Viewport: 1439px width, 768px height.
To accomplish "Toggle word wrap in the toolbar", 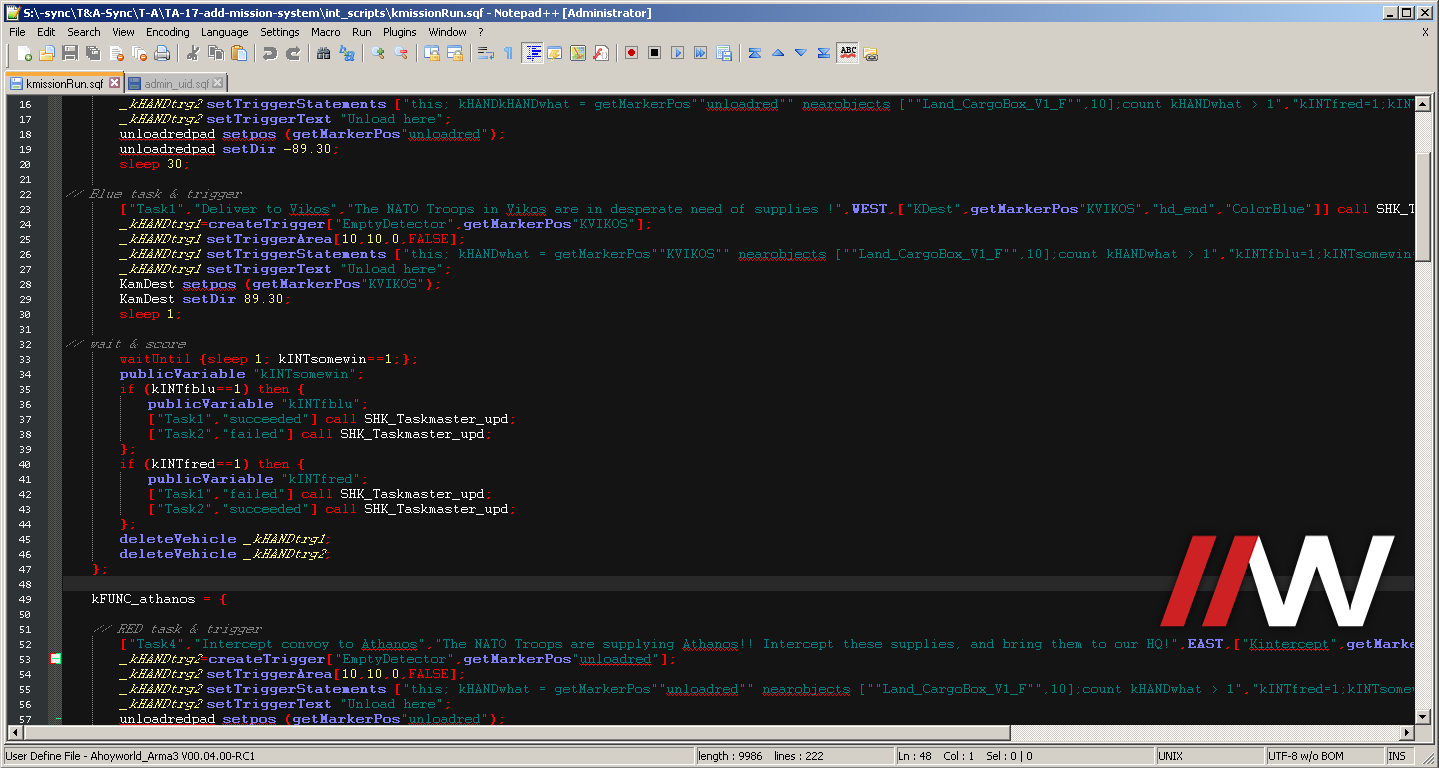I will (487, 52).
